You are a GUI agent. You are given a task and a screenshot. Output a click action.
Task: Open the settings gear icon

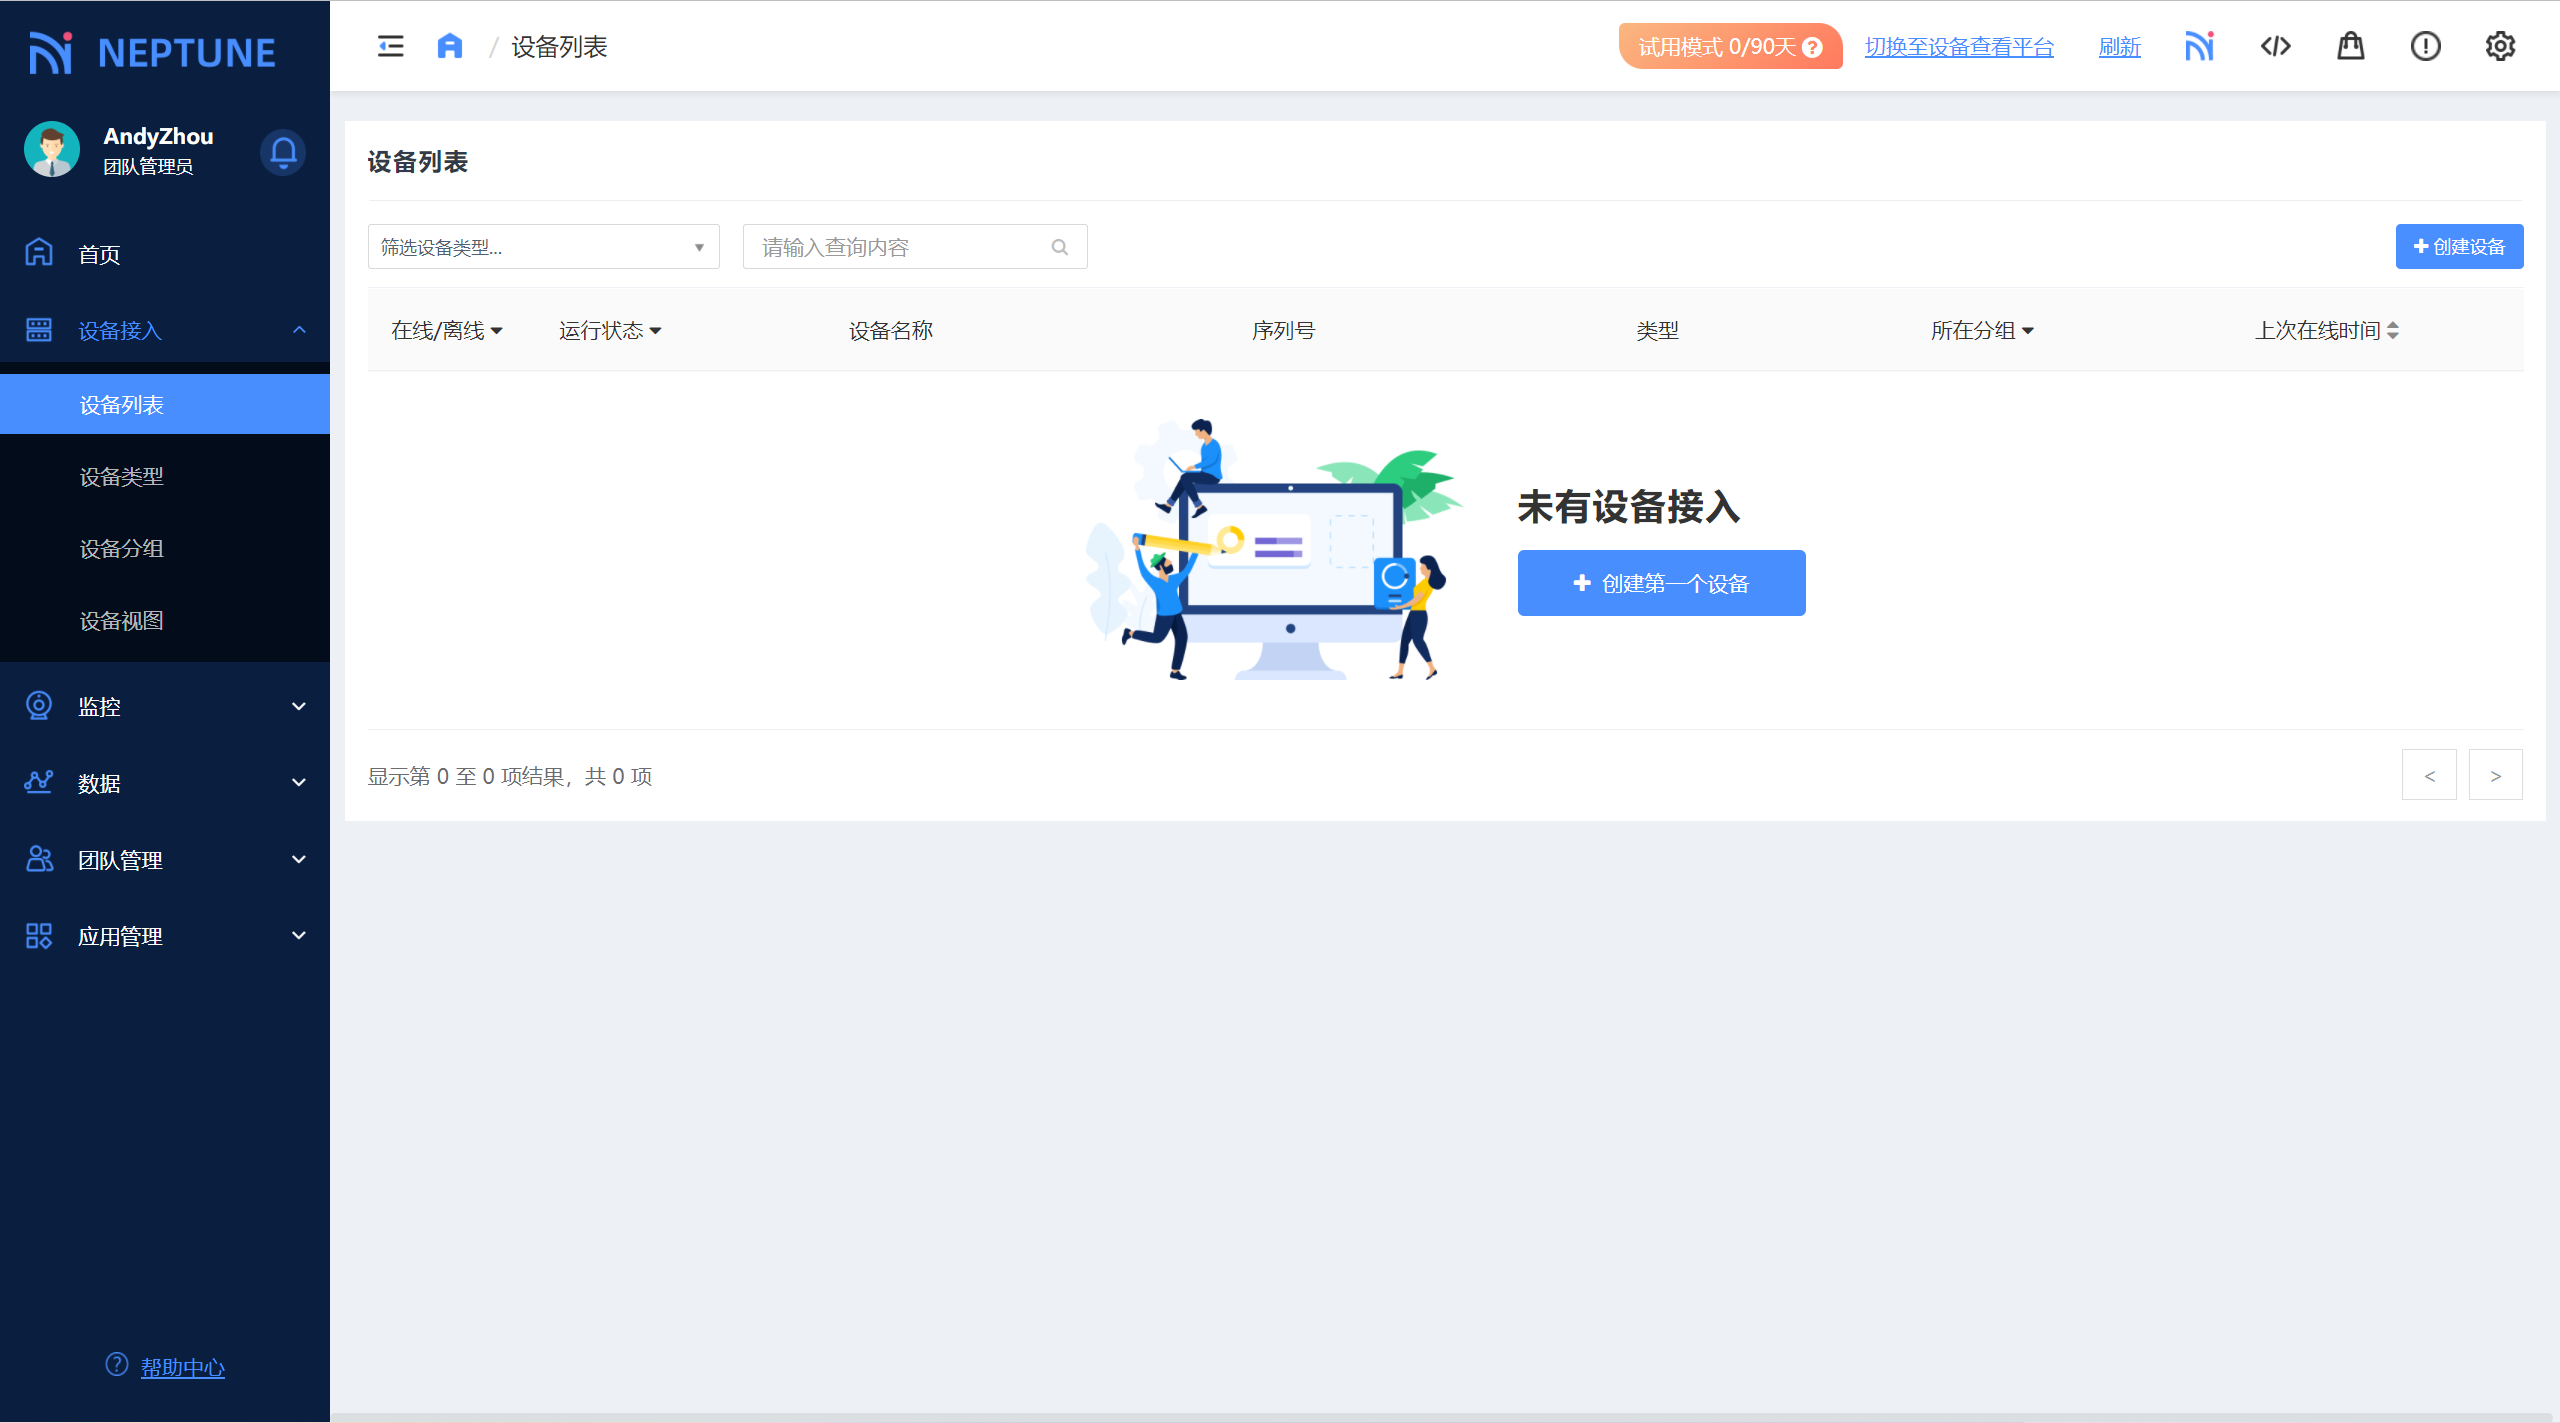click(x=2500, y=46)
